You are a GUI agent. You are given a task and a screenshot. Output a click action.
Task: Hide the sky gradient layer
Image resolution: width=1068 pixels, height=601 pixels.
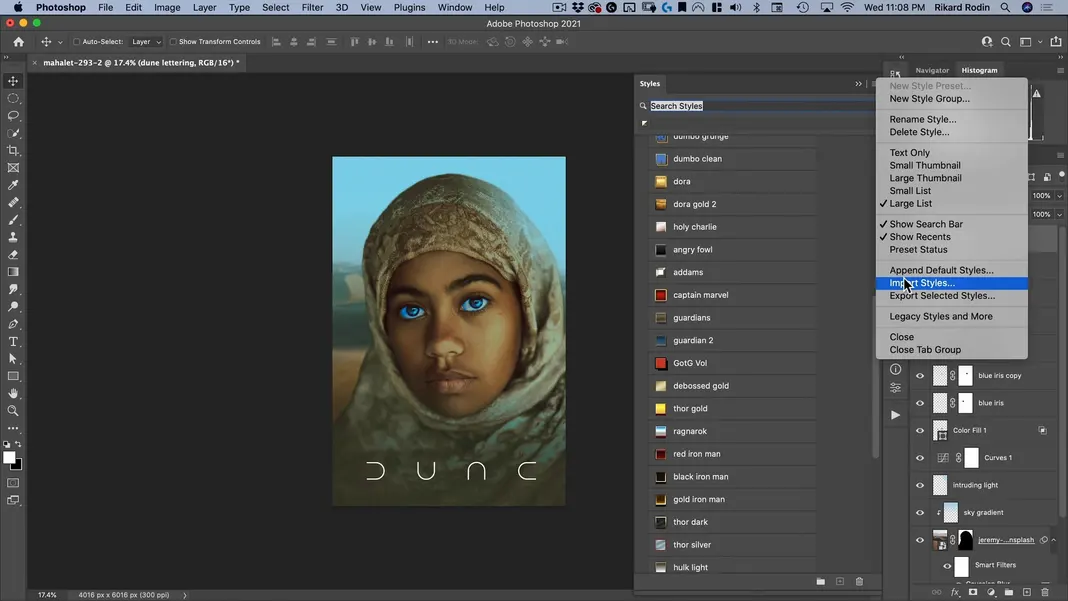point(920,512)
